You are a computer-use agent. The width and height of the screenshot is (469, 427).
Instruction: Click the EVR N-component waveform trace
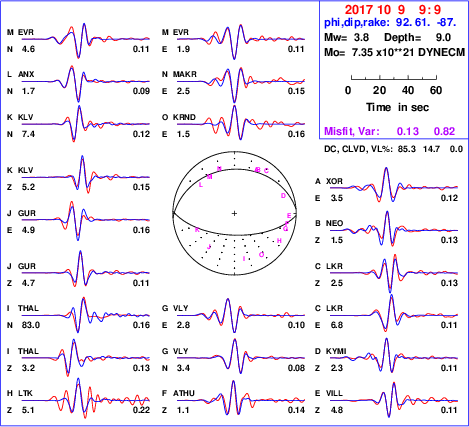click(x=86, y=41)
